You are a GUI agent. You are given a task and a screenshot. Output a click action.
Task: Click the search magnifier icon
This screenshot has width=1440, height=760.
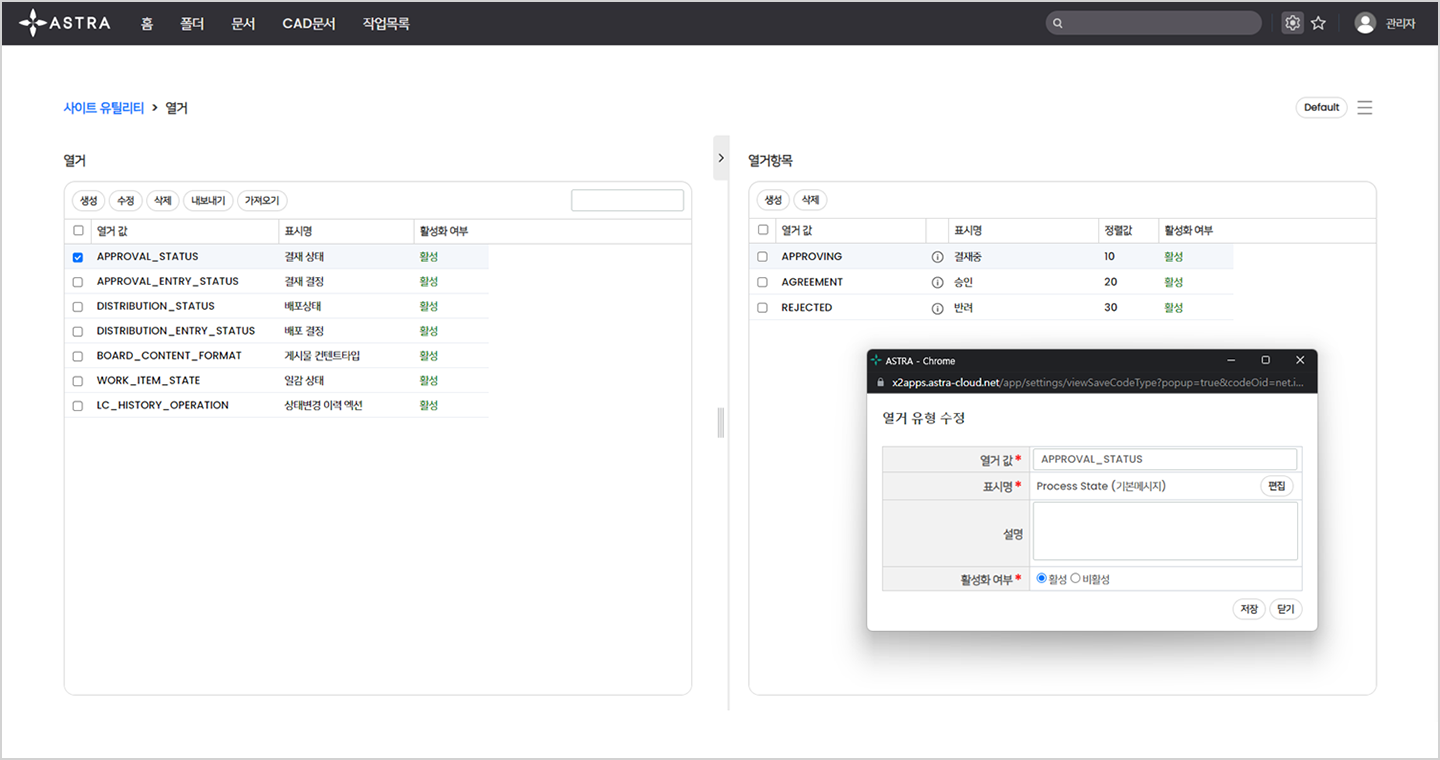point(1058,23)
